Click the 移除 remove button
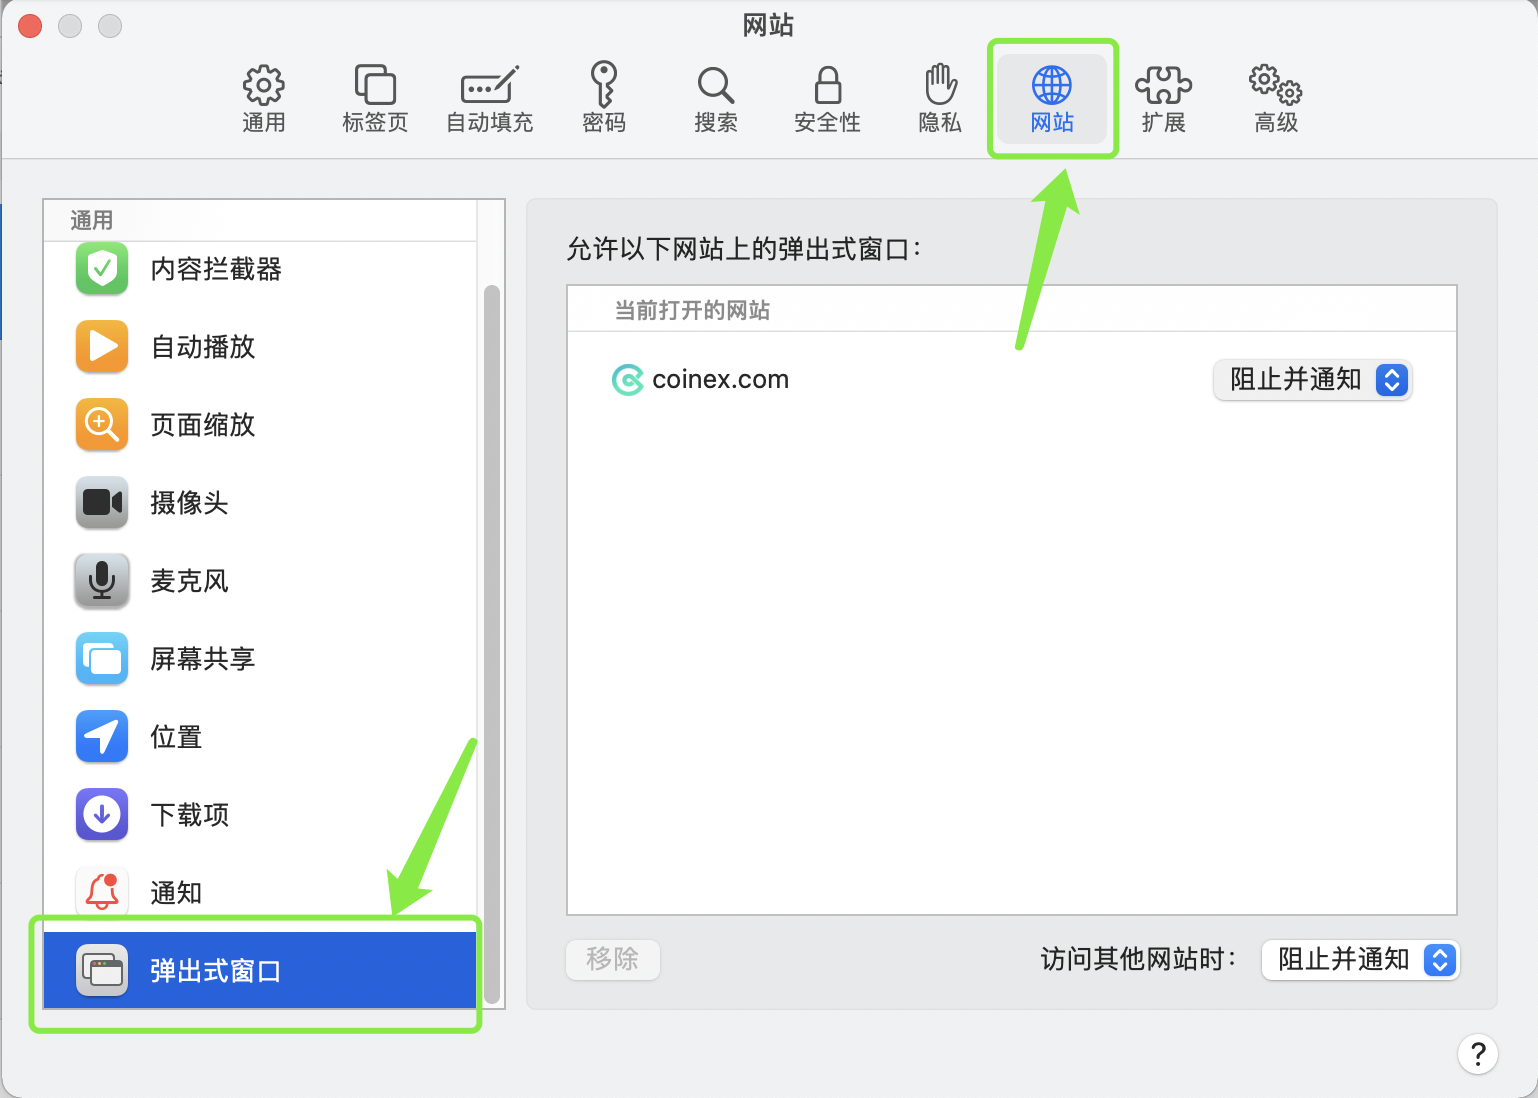The image size is (1538, 1098). 612,960
